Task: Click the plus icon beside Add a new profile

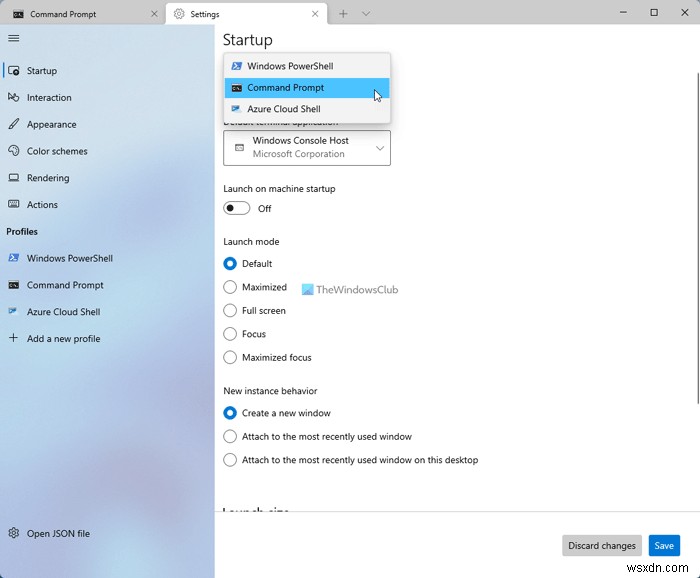Action: click(x=13, y=338)
